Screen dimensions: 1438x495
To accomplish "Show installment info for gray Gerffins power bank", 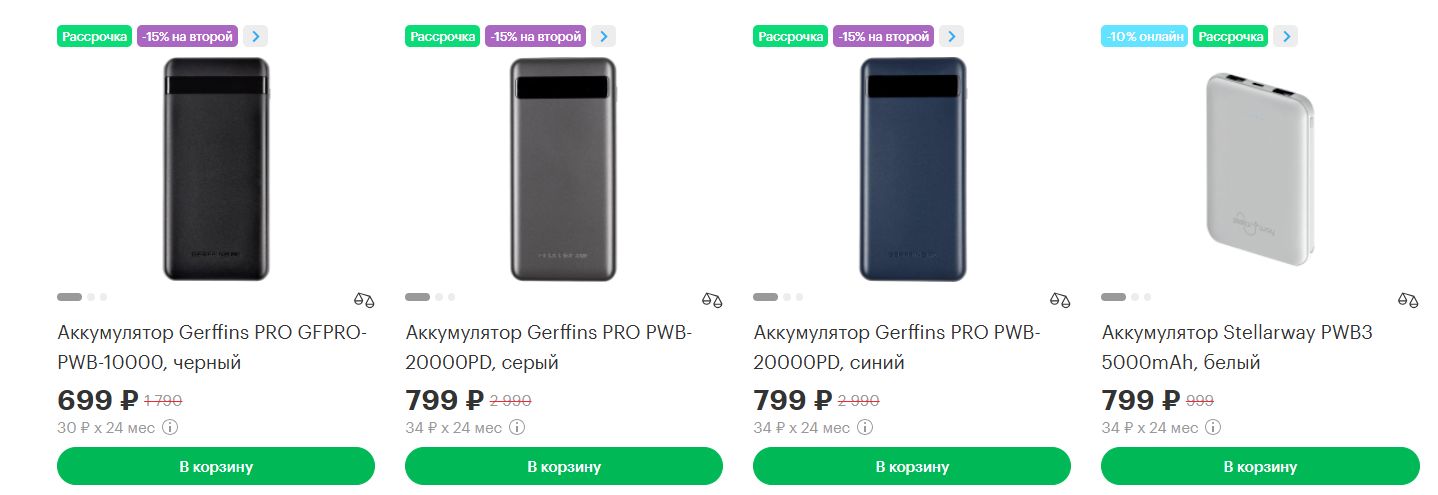I will pyautogui.click(x=517, y=428).
